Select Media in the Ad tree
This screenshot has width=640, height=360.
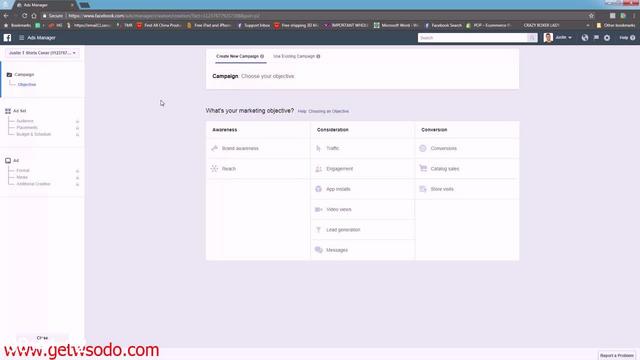22,177
